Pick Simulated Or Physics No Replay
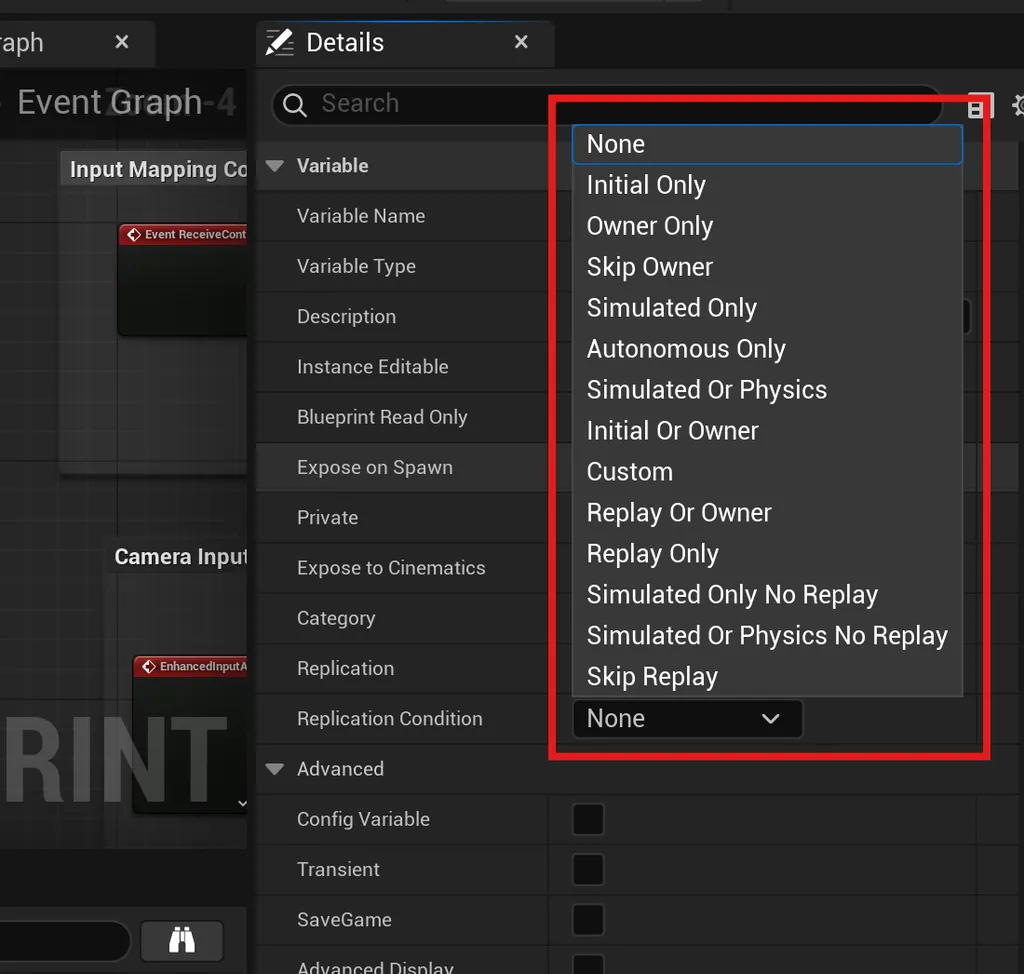This screenshot has width=1024, height=974. click(767, 636)
